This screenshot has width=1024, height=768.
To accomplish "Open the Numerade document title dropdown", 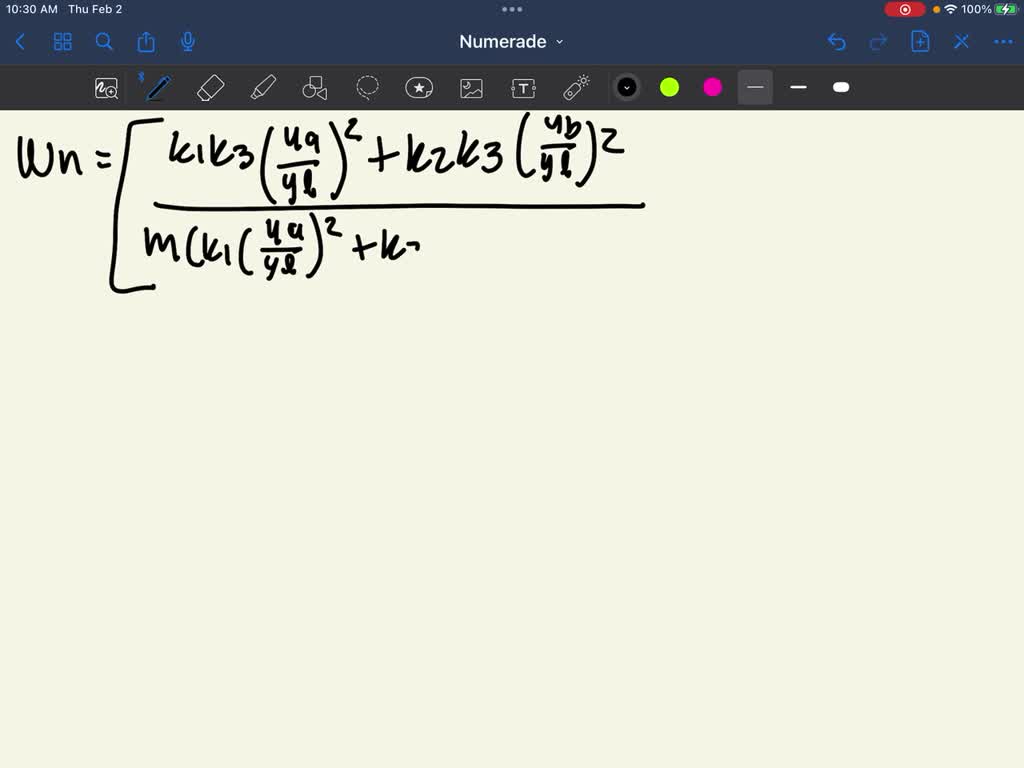I will tap(512, 42).
